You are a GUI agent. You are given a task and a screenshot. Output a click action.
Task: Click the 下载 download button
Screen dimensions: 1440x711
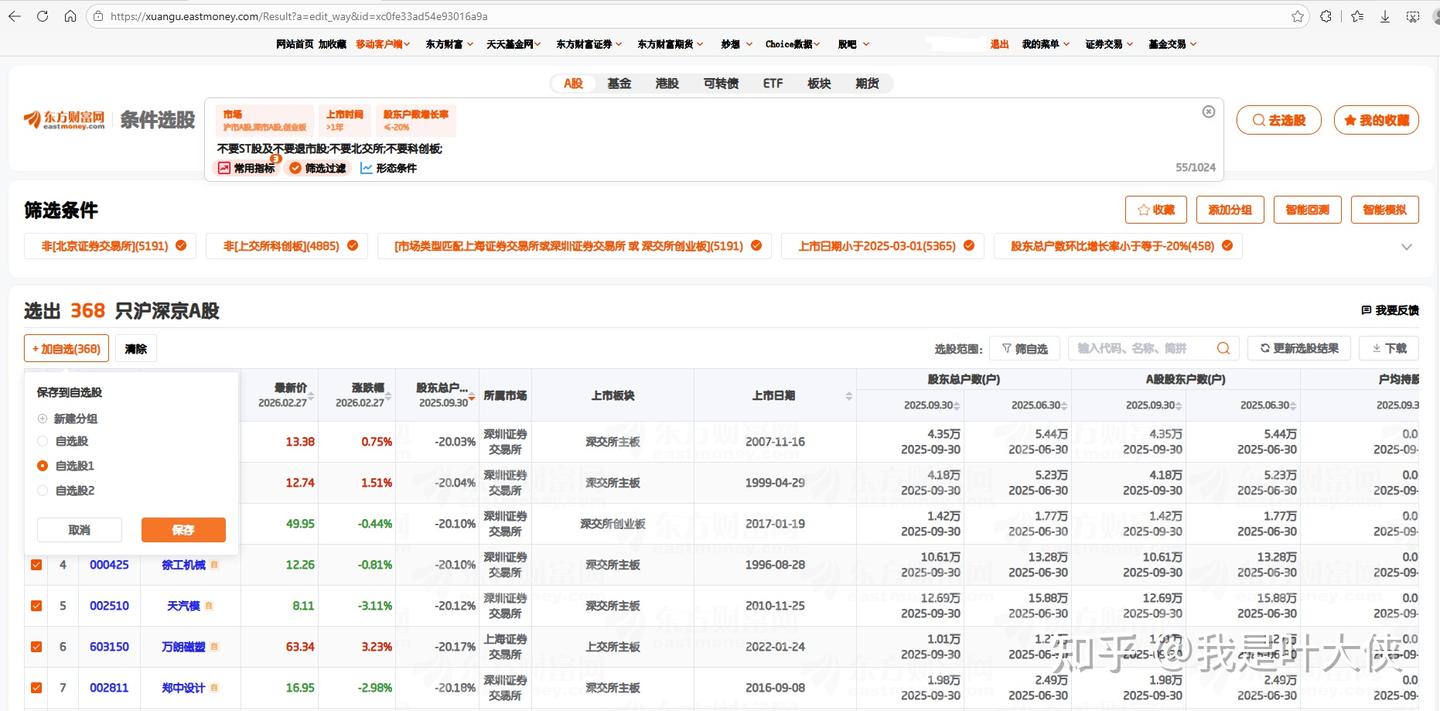[1389, 348]
